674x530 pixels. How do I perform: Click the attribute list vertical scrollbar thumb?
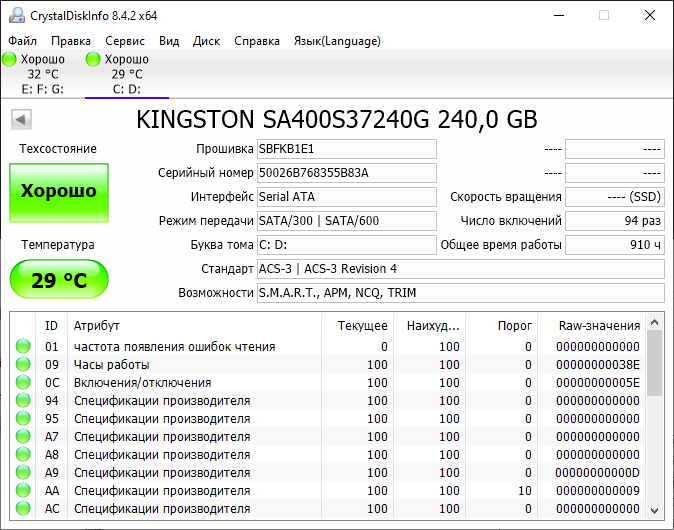(655, 363)
